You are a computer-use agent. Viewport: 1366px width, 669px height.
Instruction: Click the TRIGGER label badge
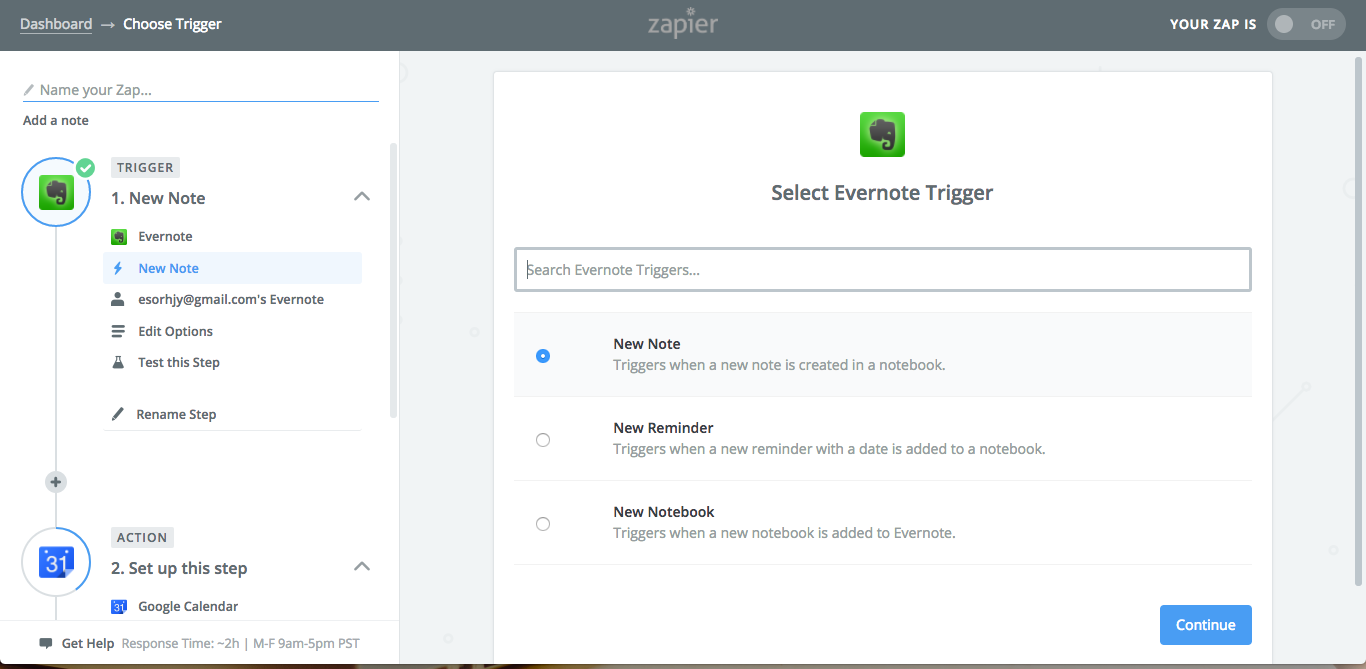[x=145, y=168]
